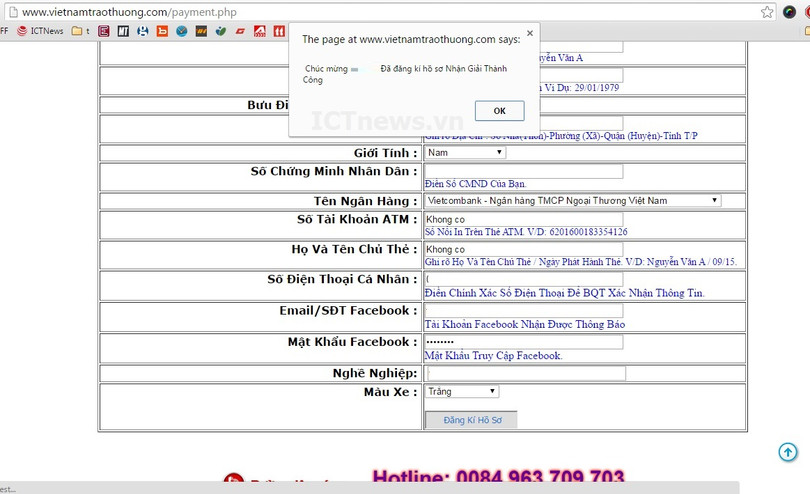The height and width of the screenshot is (494, 810).
Task: Open the yellow bookmark folder 't'
Action: (x=80, y=31)
